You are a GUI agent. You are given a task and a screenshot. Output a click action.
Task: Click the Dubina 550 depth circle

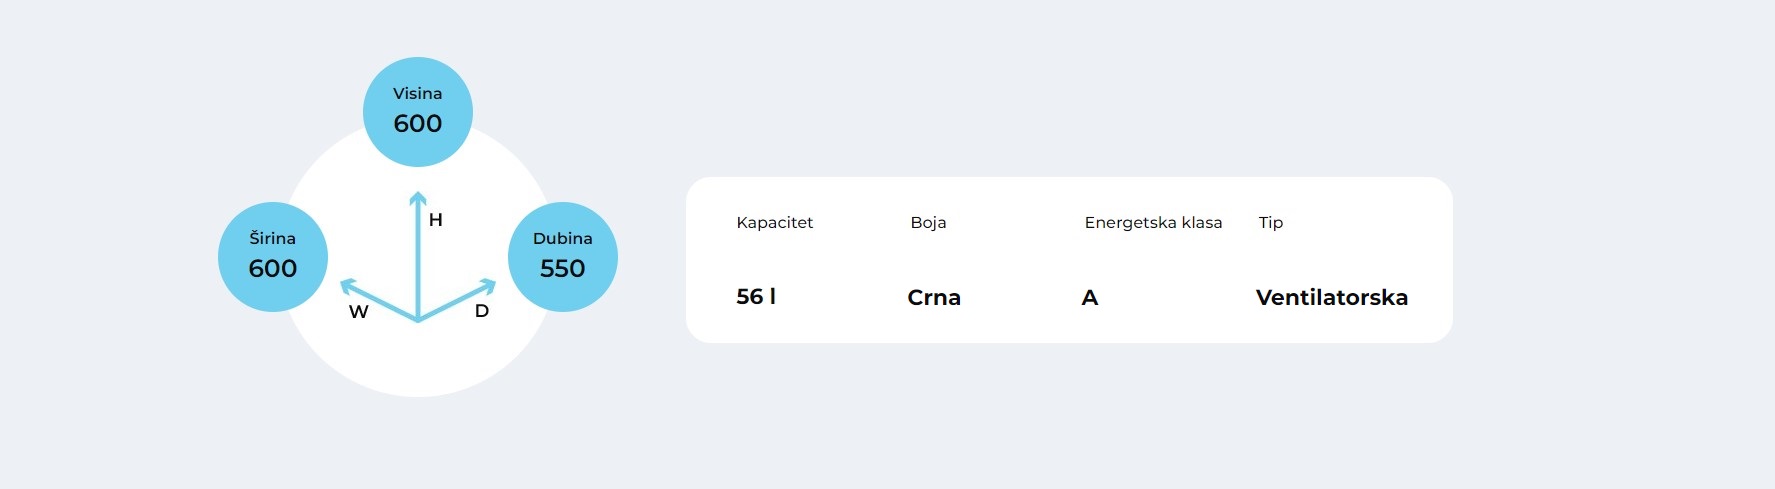[563, 257]
